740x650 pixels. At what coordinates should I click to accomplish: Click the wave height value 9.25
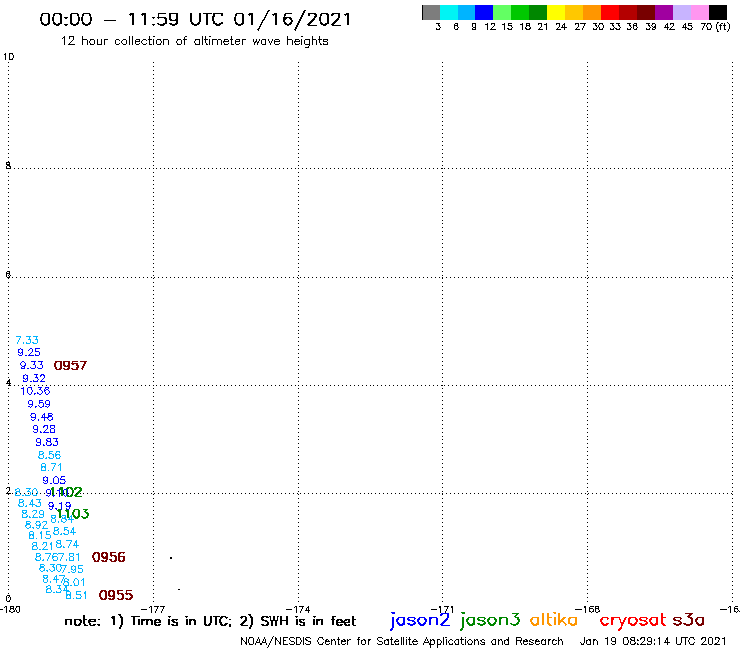coord(29,352)
